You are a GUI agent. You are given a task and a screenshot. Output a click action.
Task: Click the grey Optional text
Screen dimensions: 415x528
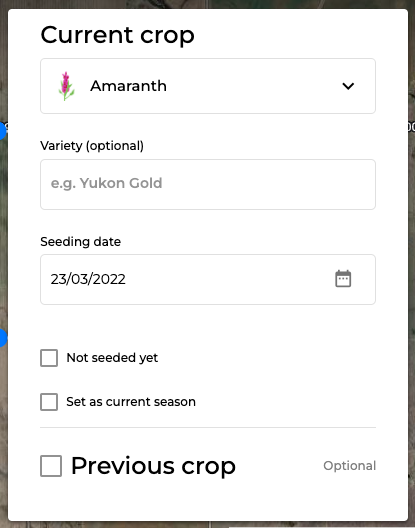[350, 466]
